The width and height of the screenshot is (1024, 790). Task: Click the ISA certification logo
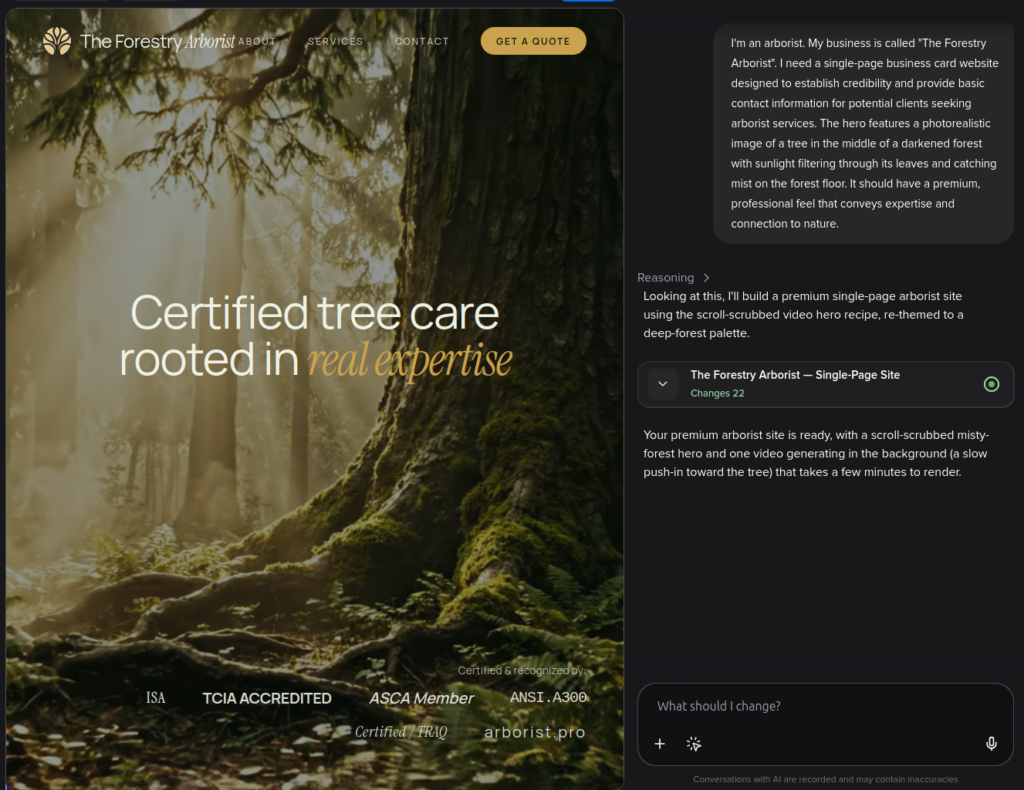tap(155, 698)
